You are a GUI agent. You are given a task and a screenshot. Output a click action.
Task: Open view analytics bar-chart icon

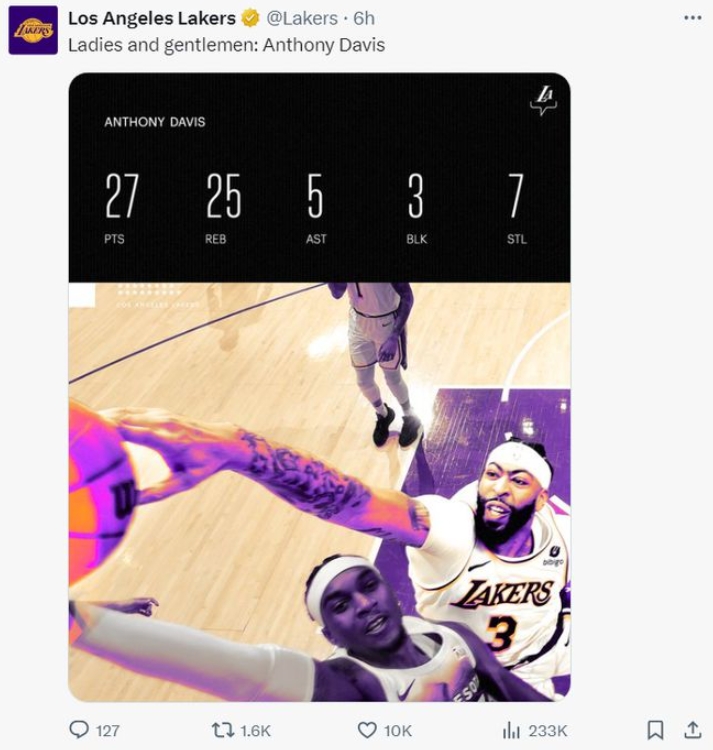tap(511, 730)
